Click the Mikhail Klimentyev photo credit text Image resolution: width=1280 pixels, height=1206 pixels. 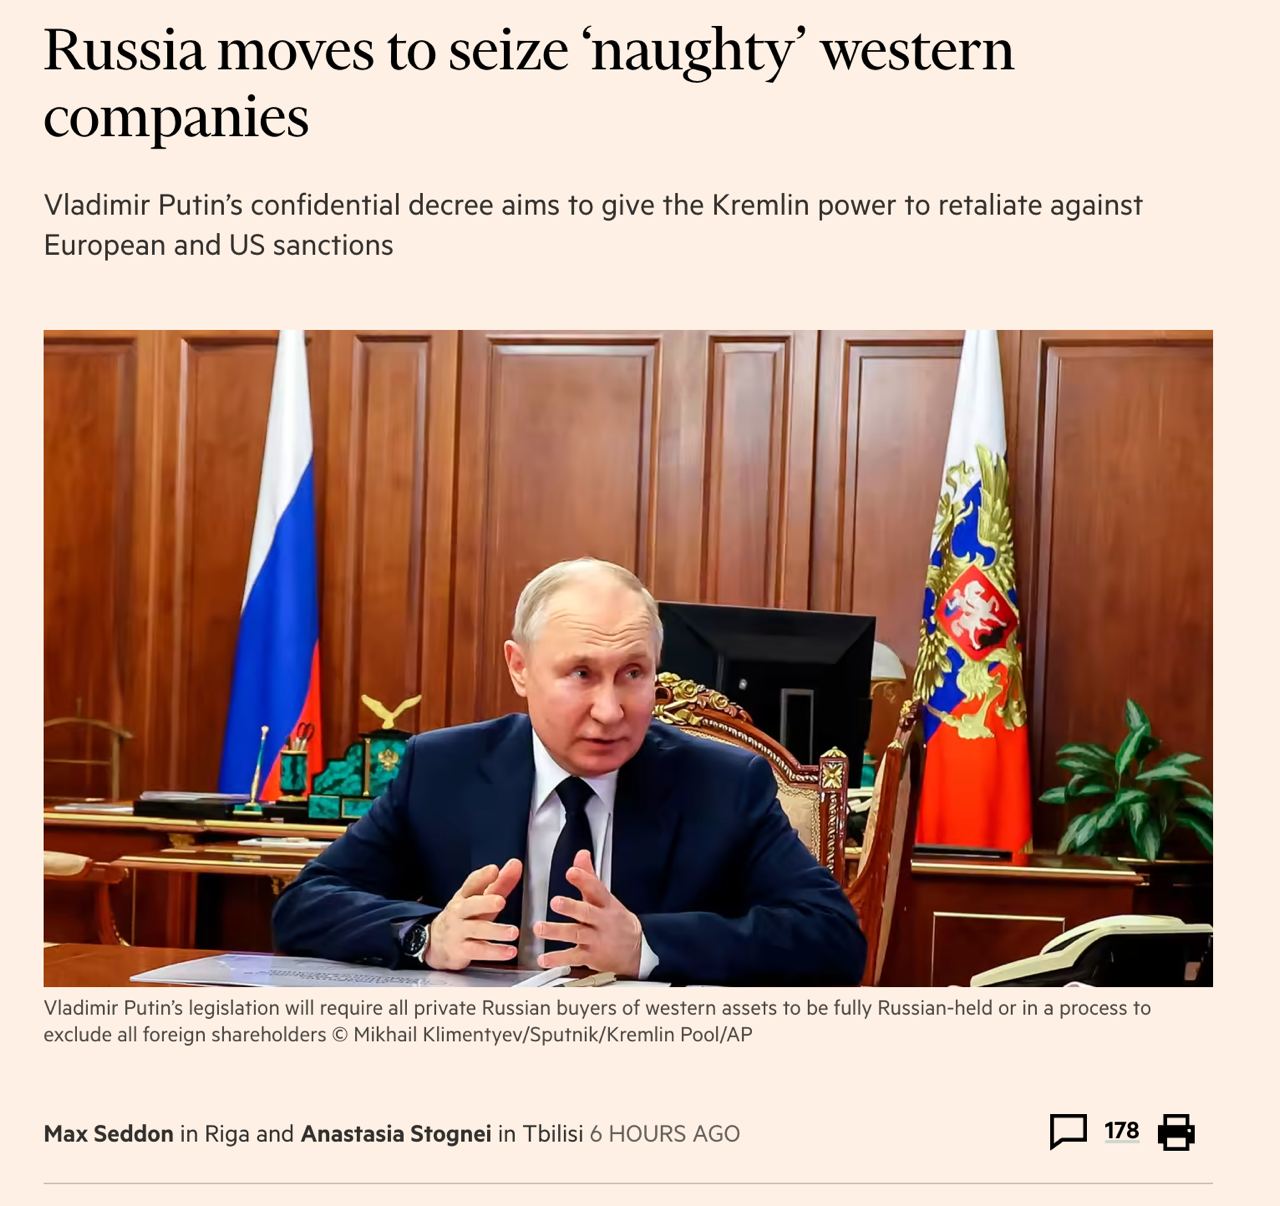[541, 1034]
